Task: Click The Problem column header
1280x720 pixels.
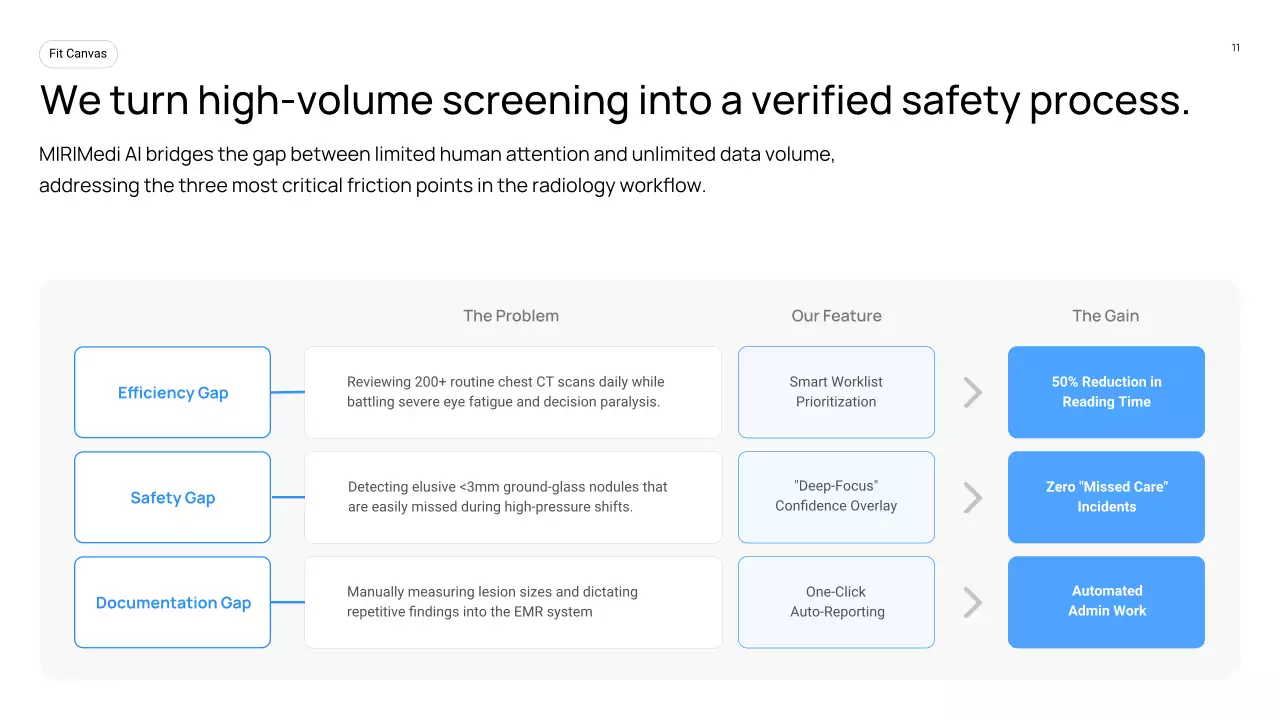Action: [511, 316]
